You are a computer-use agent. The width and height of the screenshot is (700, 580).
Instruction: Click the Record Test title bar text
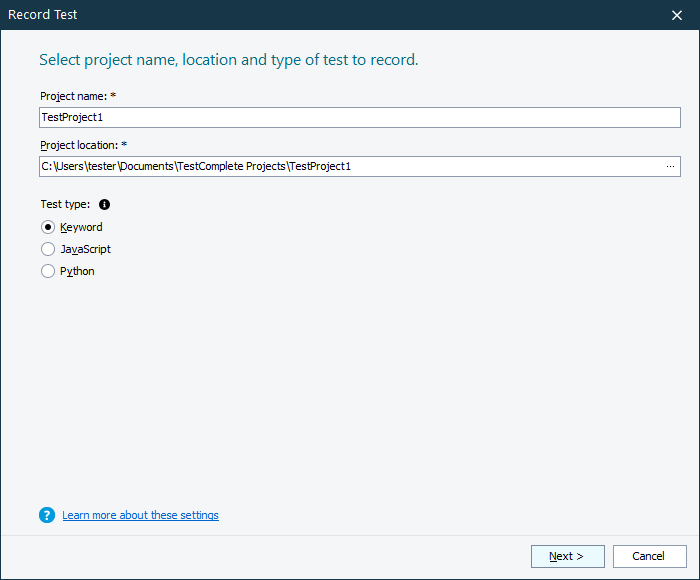43,15
